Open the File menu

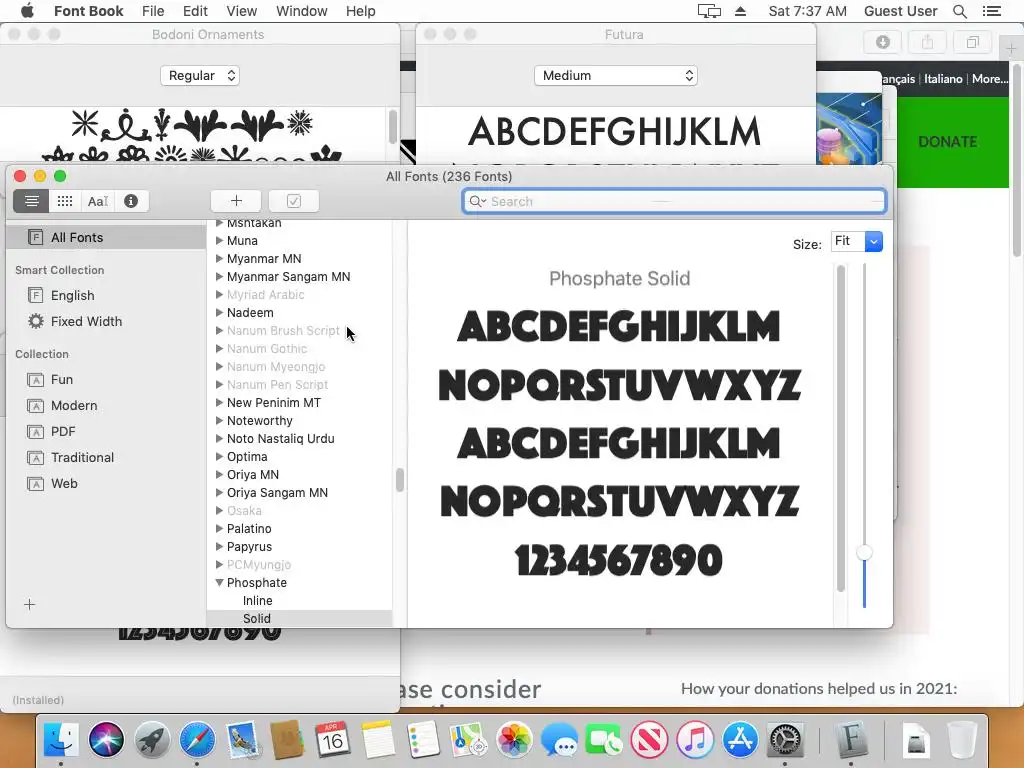tap(153, 11)
